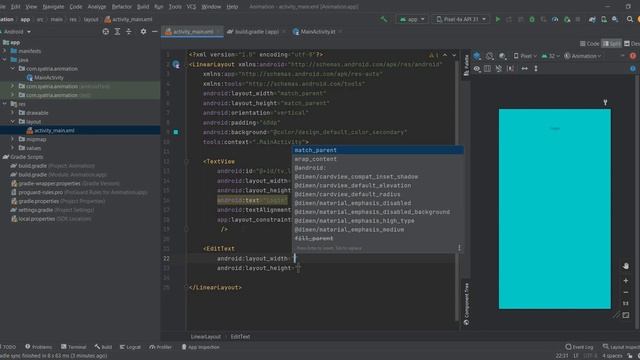This screenshot has height=360, width=640.
Task: Open Project panel settings gear
Action: [x=143, y=31]
